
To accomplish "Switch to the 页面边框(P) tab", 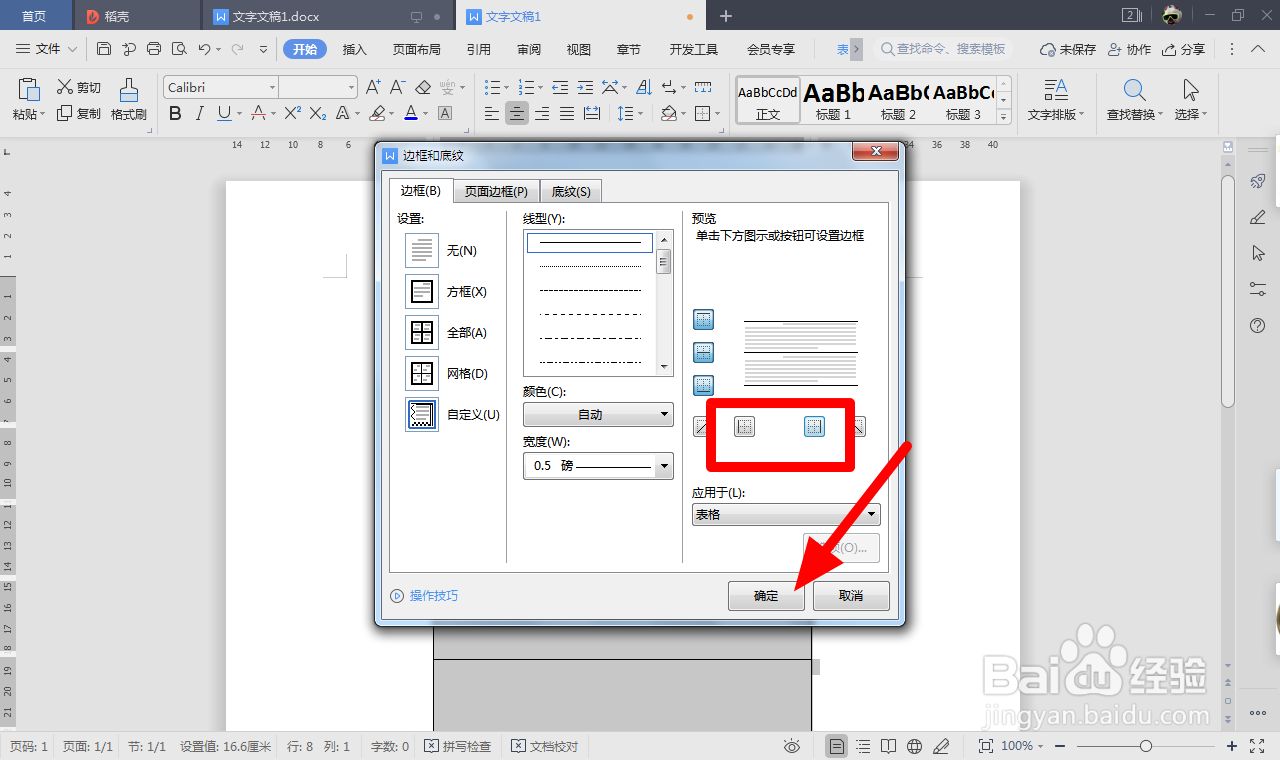I will tap(496, 192).
